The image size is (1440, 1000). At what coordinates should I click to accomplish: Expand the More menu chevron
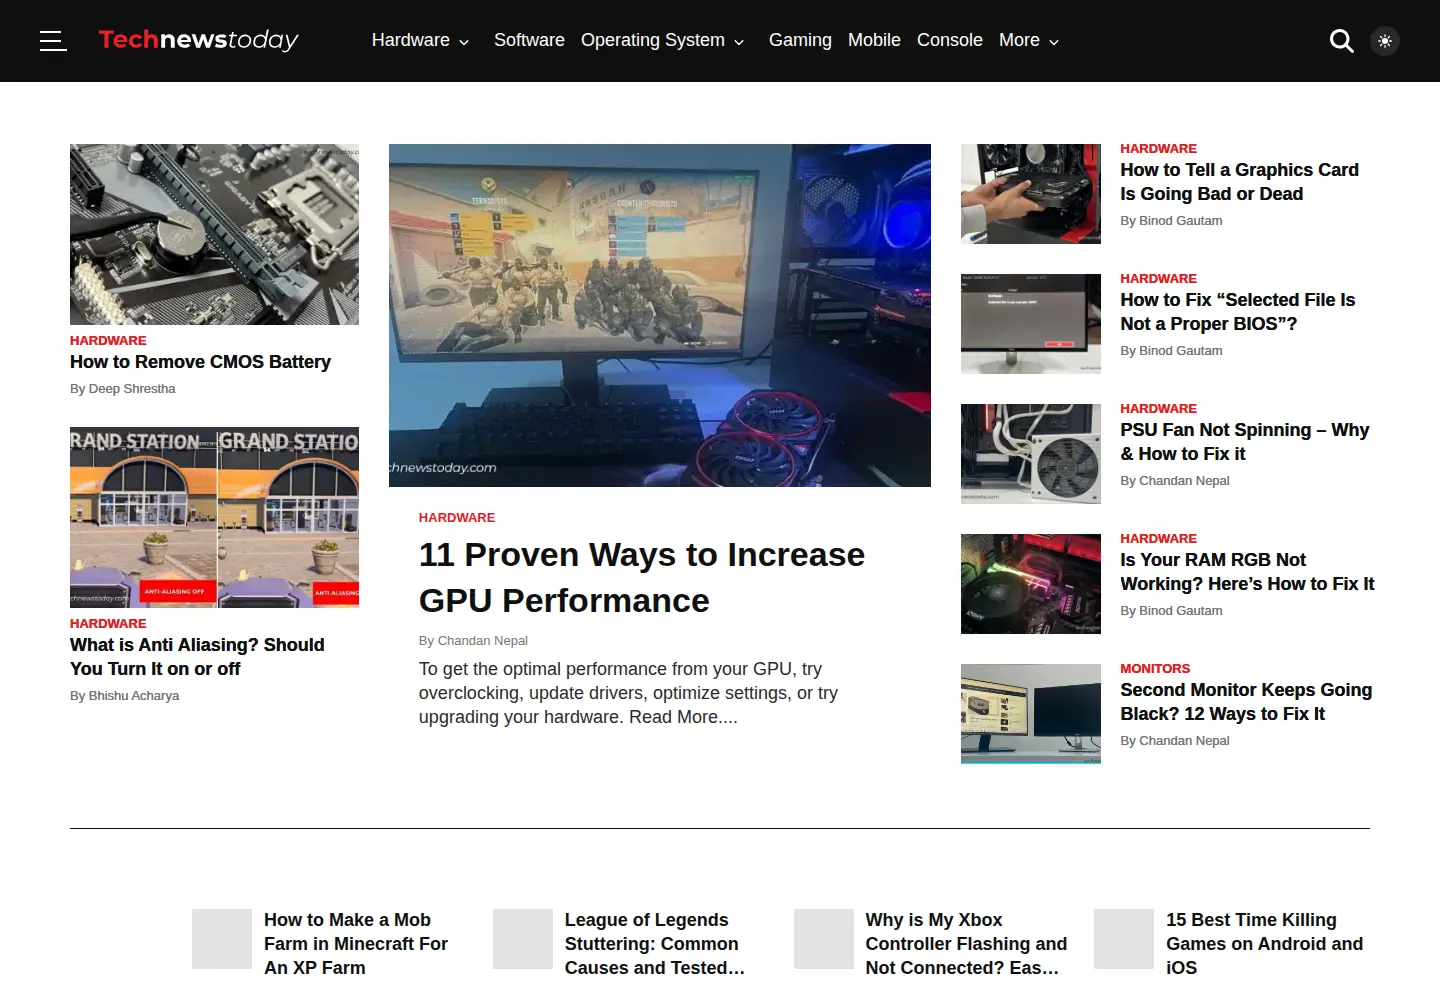click(x=1054, y=42)
